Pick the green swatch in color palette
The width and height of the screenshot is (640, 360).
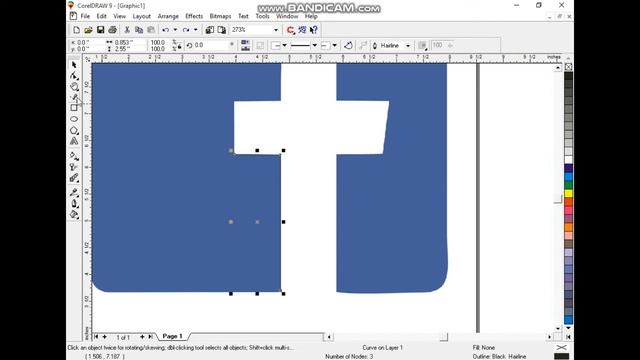click(x=568, y=185)
